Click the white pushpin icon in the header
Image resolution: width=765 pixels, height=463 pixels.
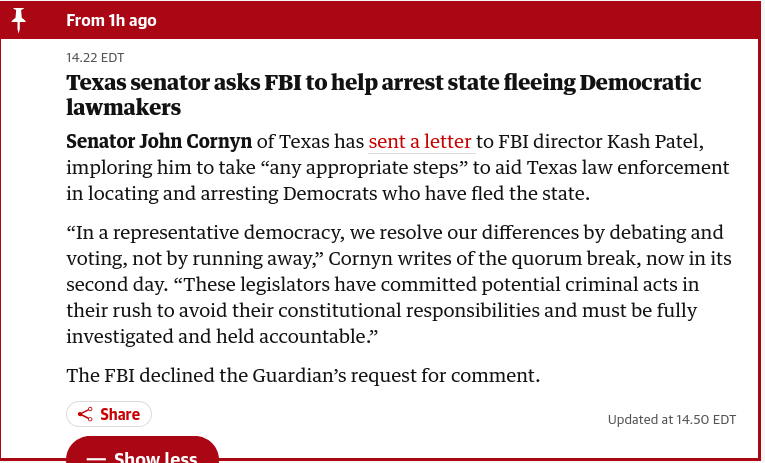[x=19, y=20]
